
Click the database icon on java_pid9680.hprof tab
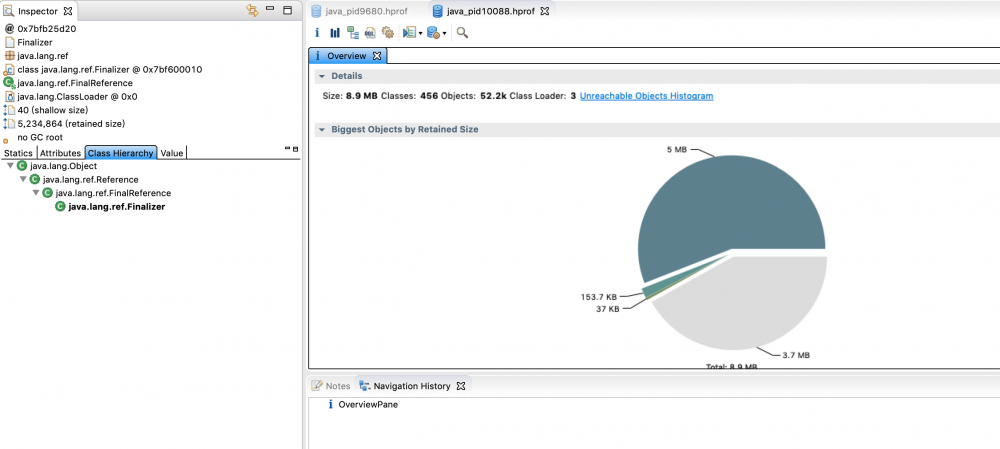point(315,11)
